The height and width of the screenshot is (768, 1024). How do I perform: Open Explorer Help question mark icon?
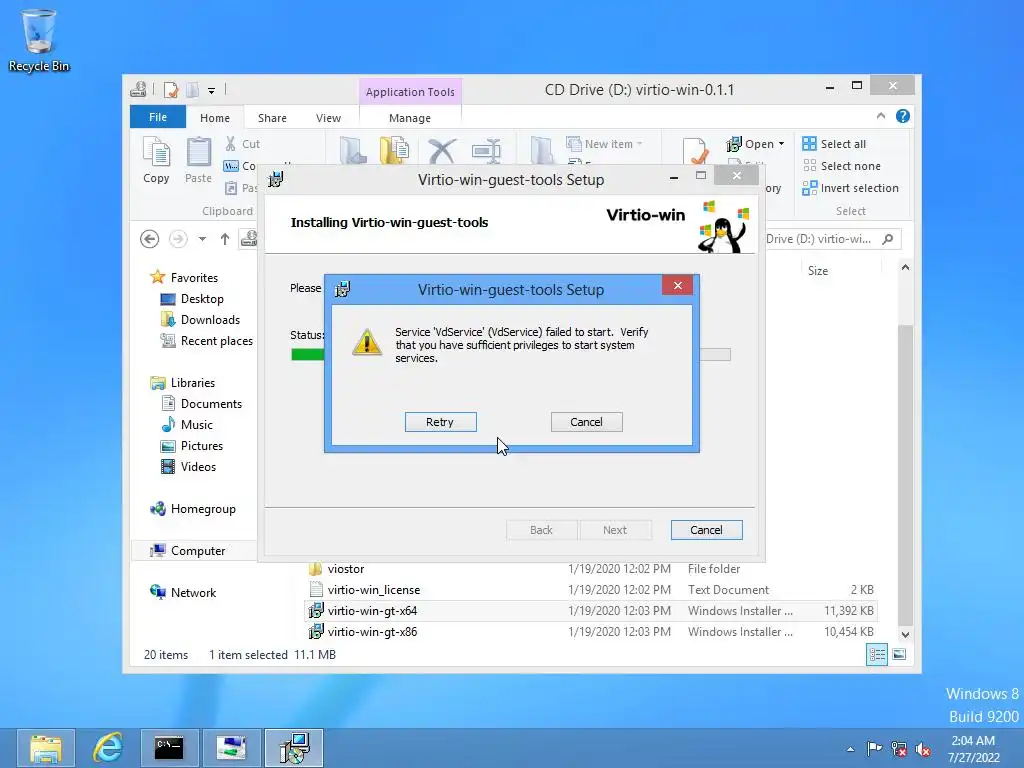[x=903, y=116]
